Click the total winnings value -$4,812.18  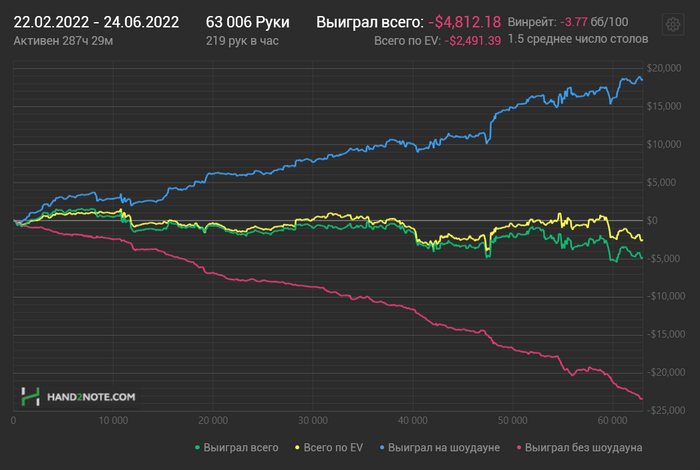465,22
